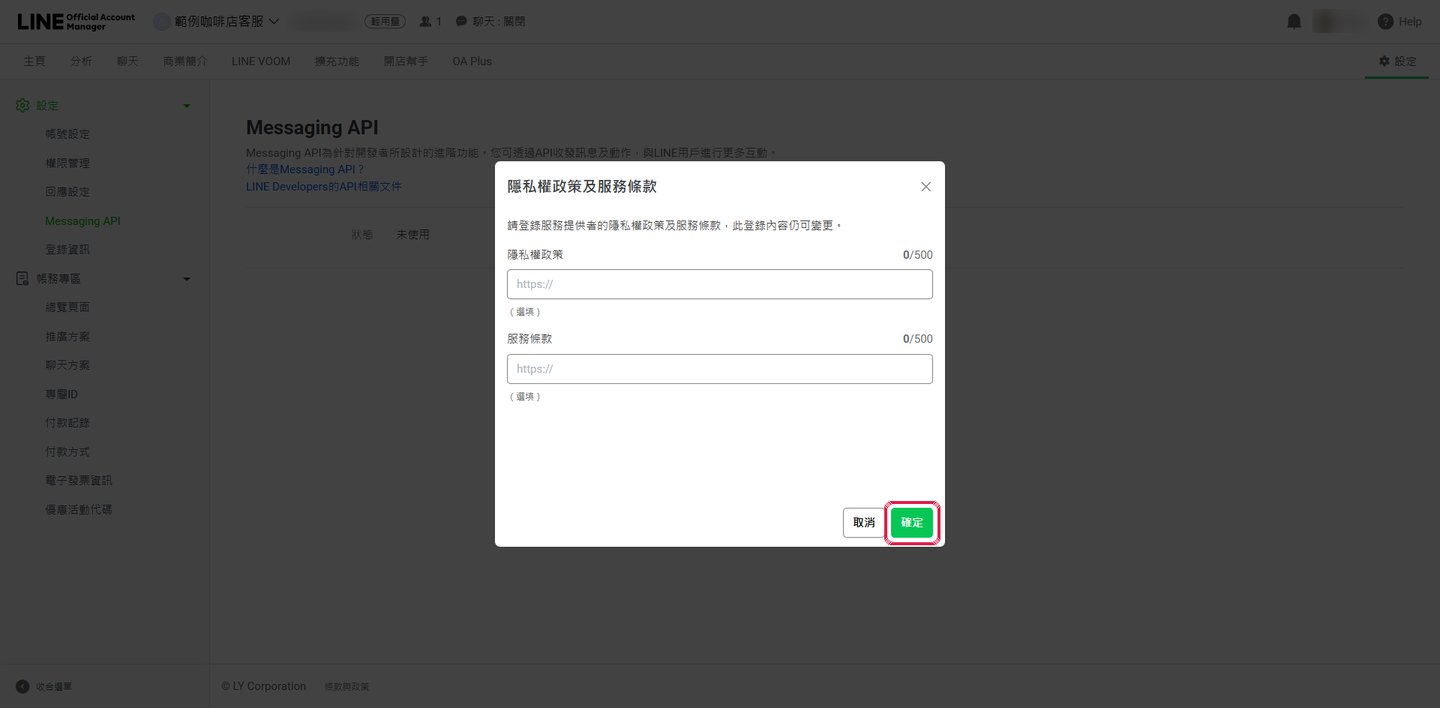Open the 設定 tab at top right
The height and width of the screenshot is (708, 1440).
[x=1397, y=61]
